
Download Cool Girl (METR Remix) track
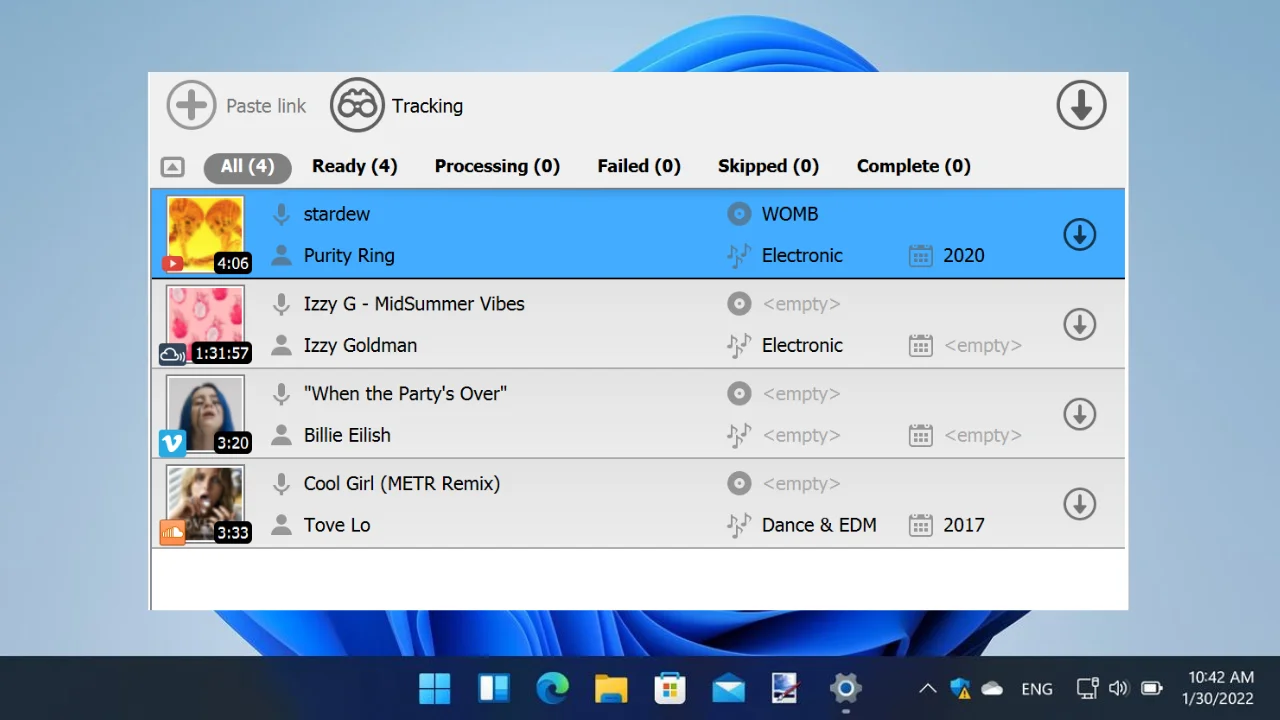(1079, 504)
